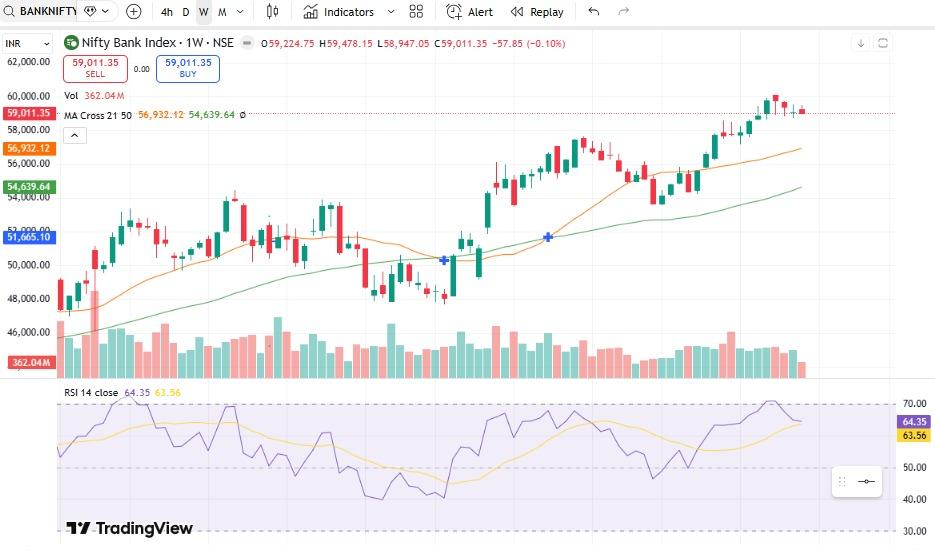Click the 0.00 spread value between SELL and BUY
This screenshot has width=935, height=550.
tap(141, 69)
